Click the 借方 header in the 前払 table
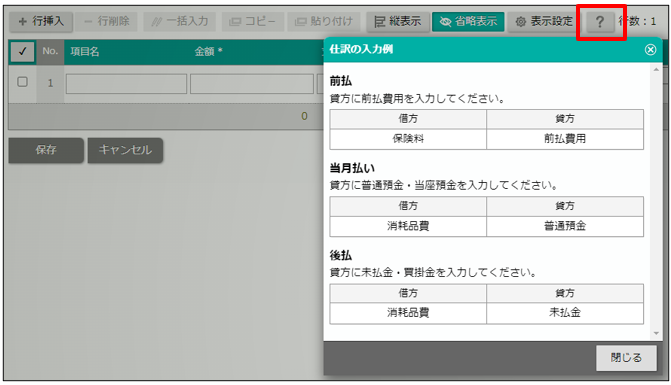 [408, 119]
